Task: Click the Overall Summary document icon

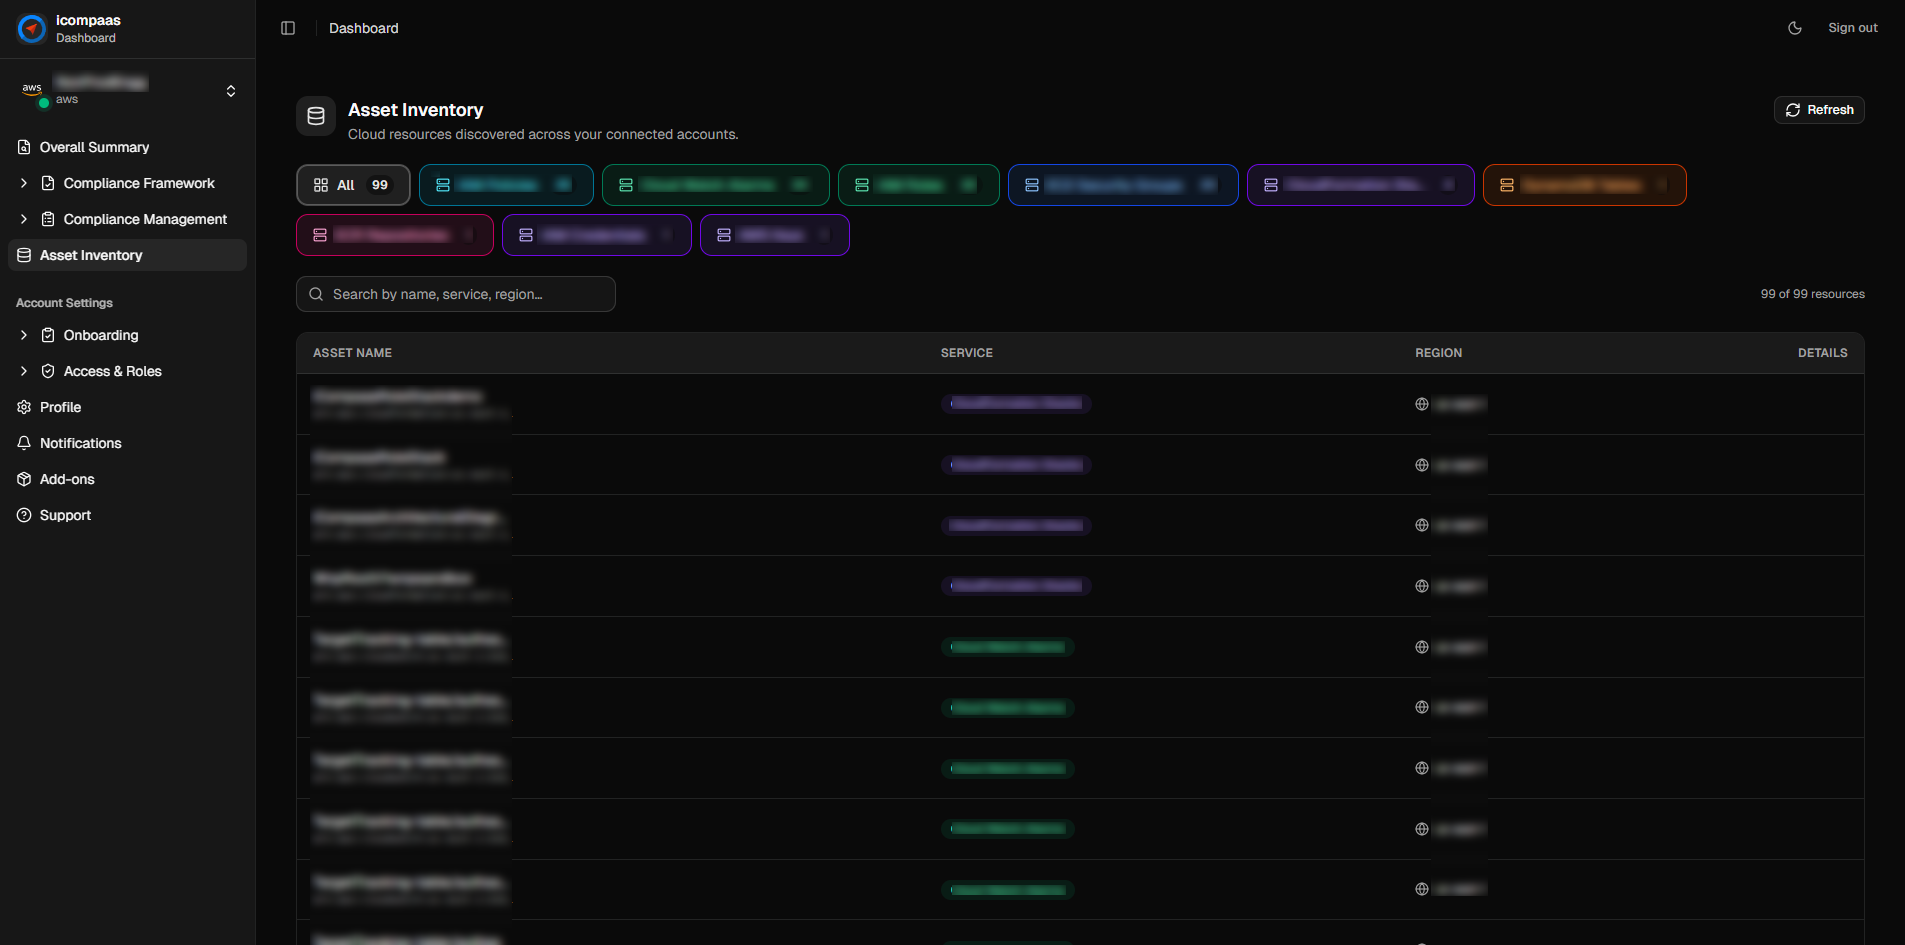Action: [x=24, y=147]
